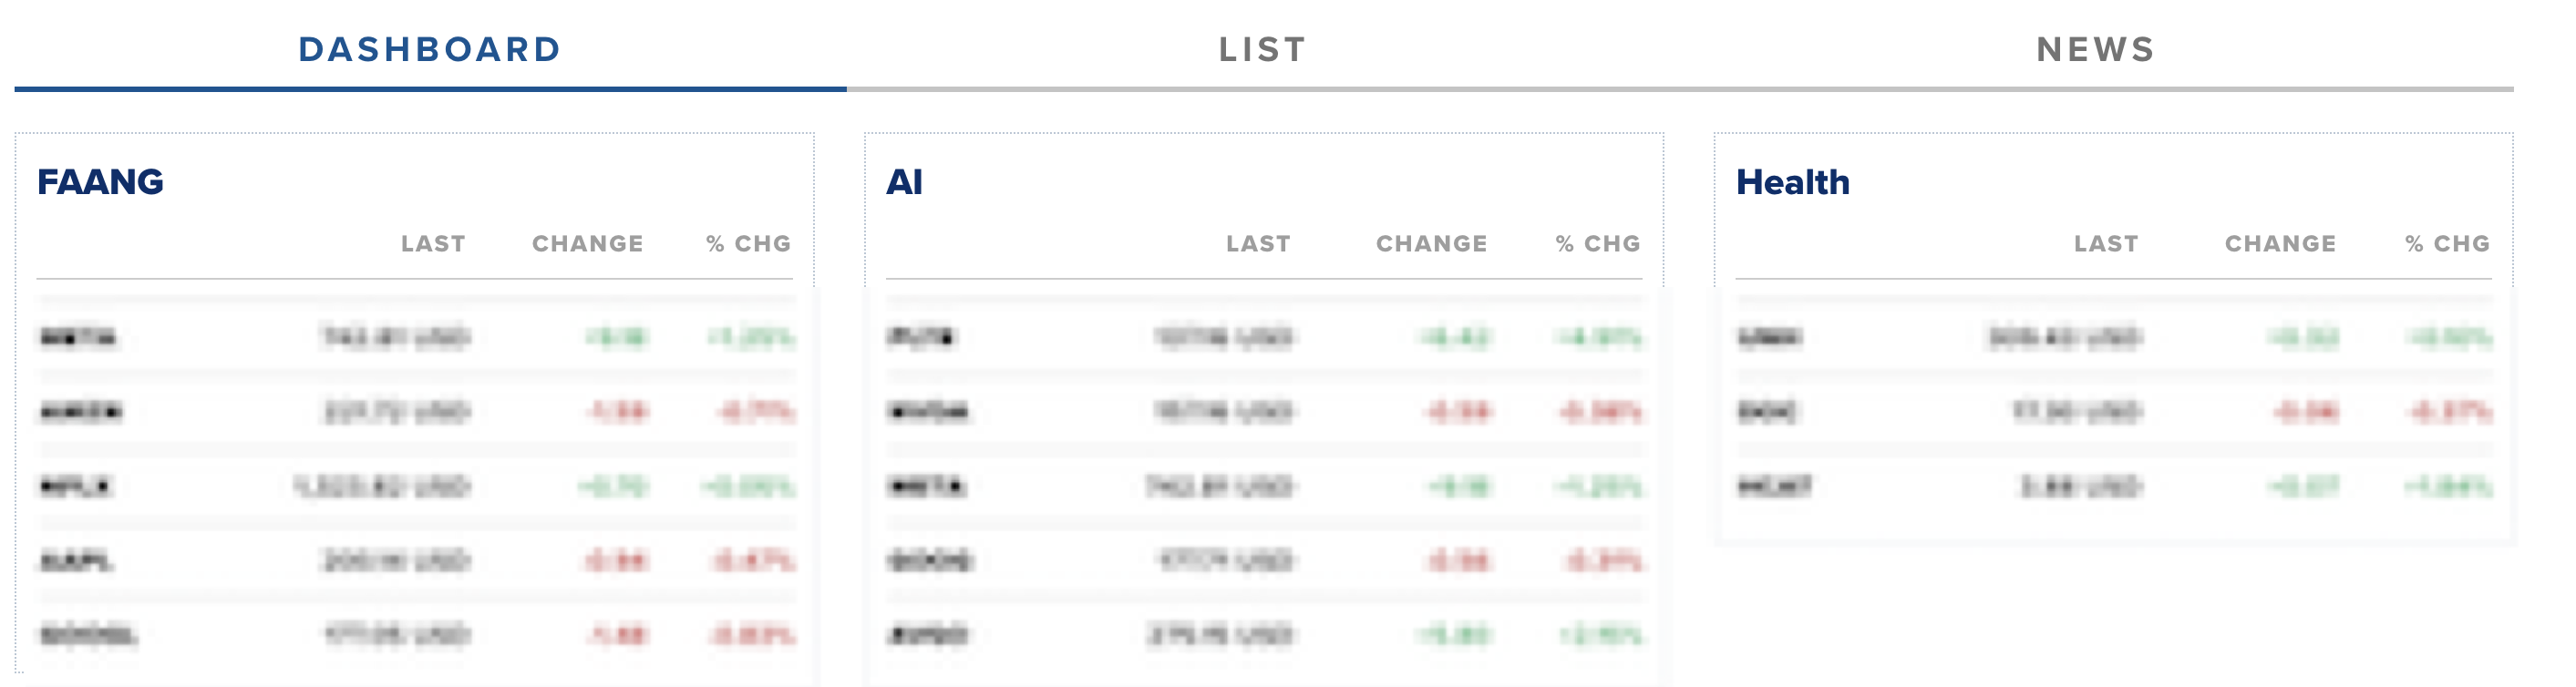This screenshot has width=2576, height=687.
Task: Sort AI list by LAST column
Action: [1258, 244]
